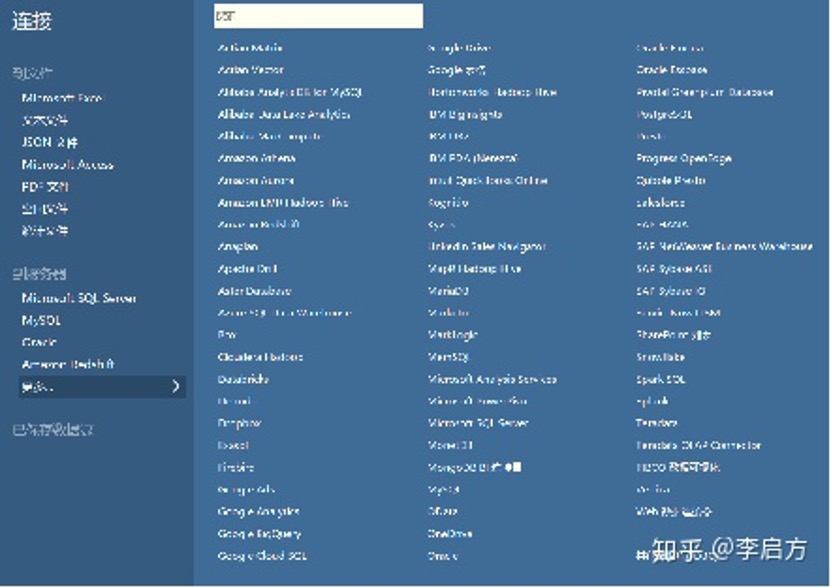832x588 pixels.
Task: Click the connector search input field
Action: [x=318, y=16]
